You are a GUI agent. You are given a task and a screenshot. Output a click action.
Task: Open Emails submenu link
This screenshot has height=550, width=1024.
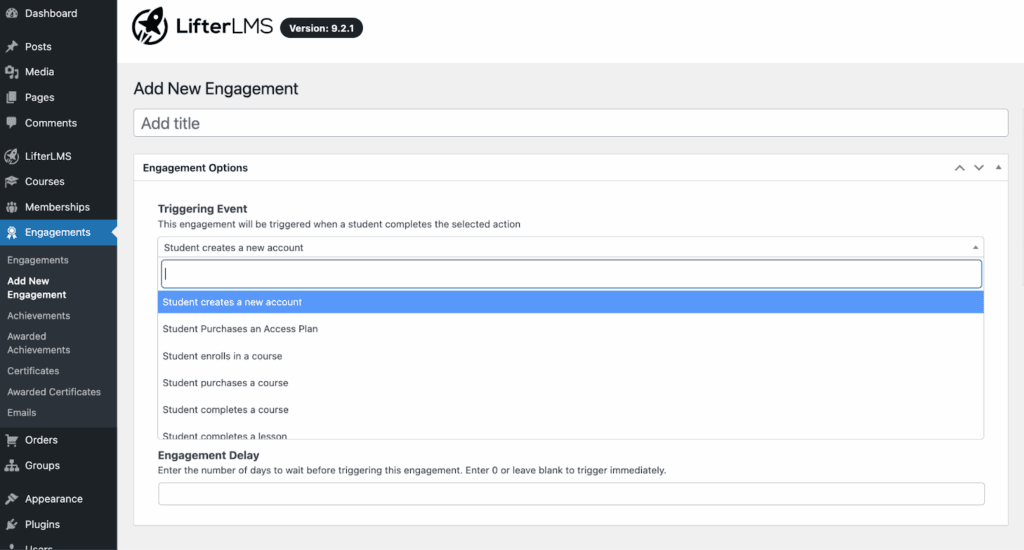point(22,413)
